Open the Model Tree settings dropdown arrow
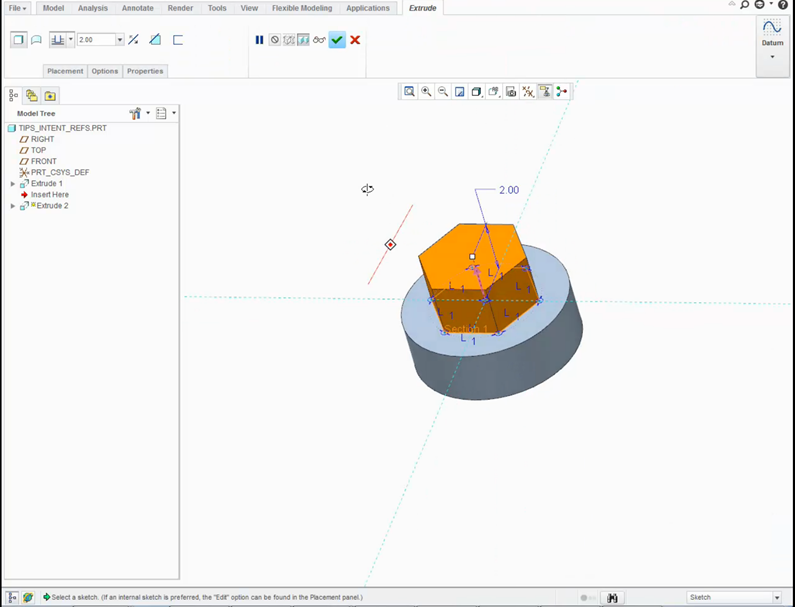This screenshot has width=795, height=610. point(148,113)
